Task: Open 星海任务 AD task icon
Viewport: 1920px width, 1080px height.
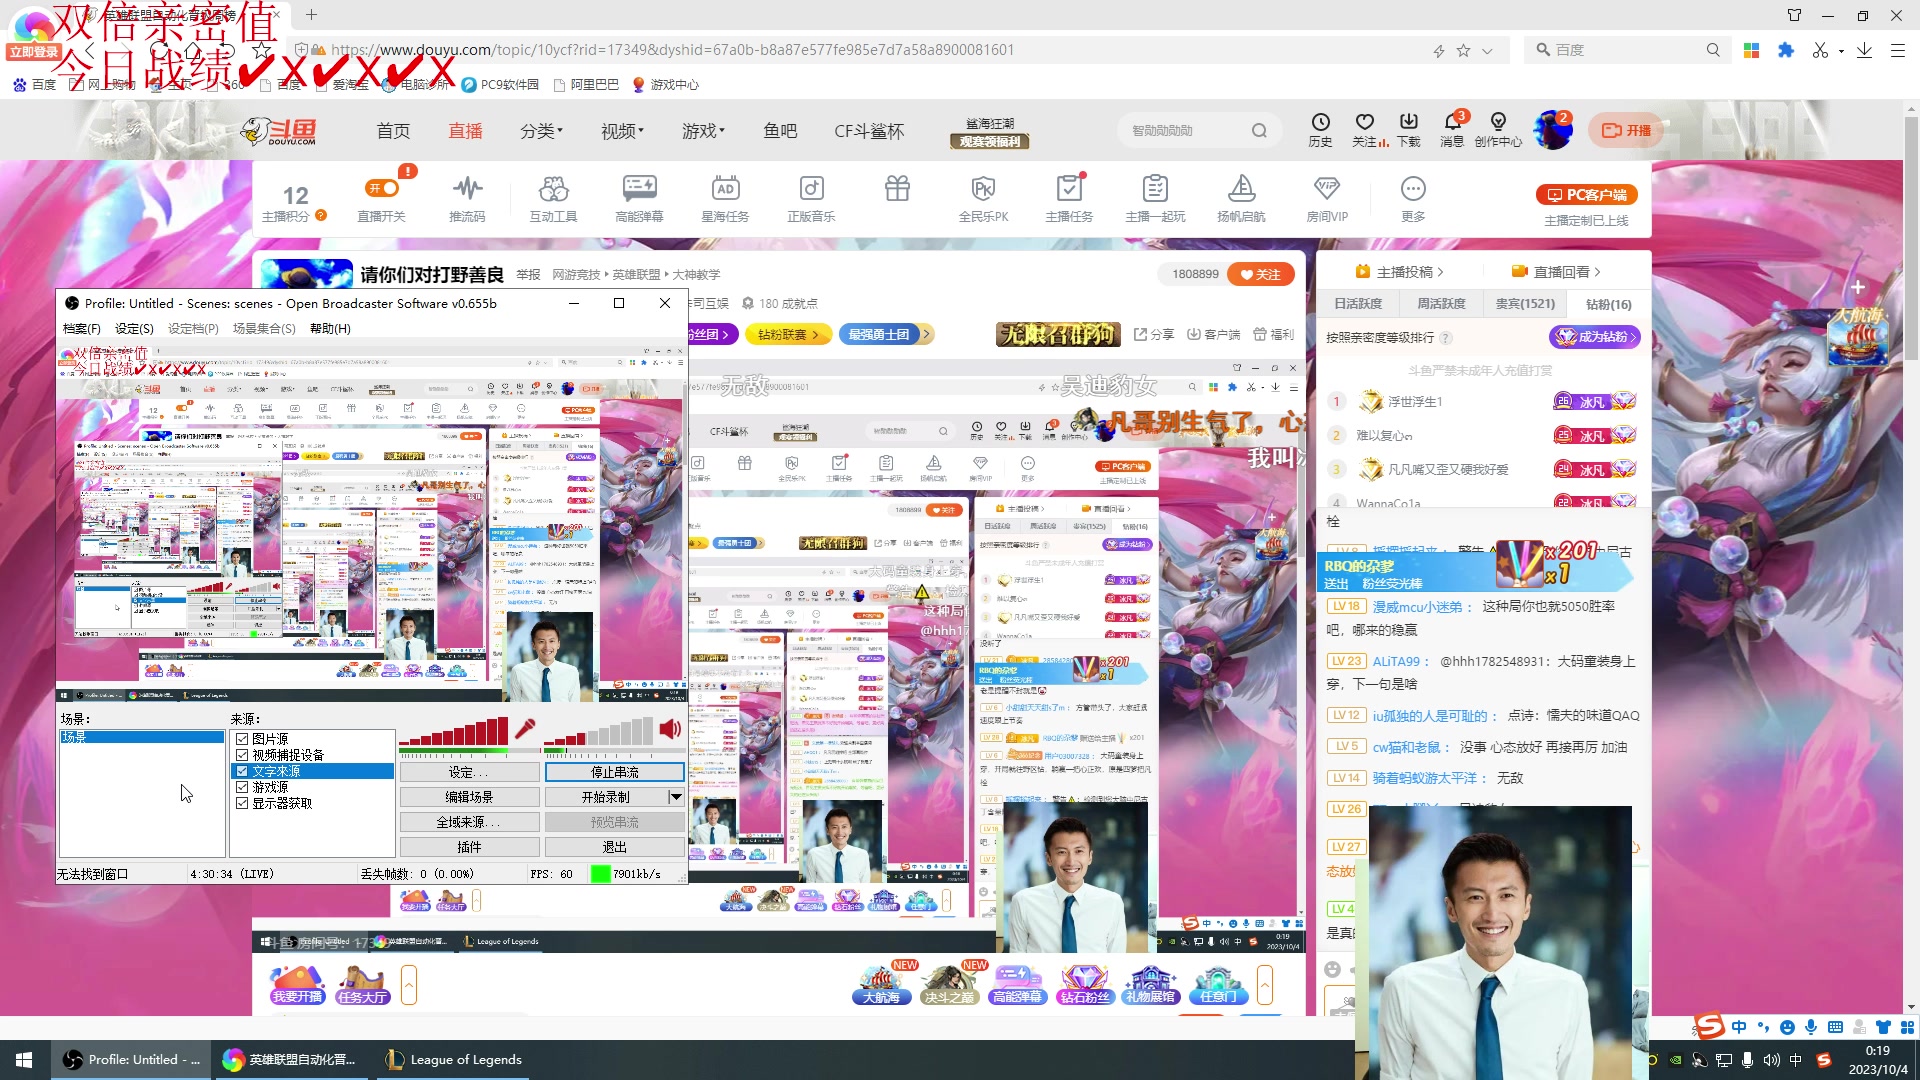Action: [x=725, y=188]
